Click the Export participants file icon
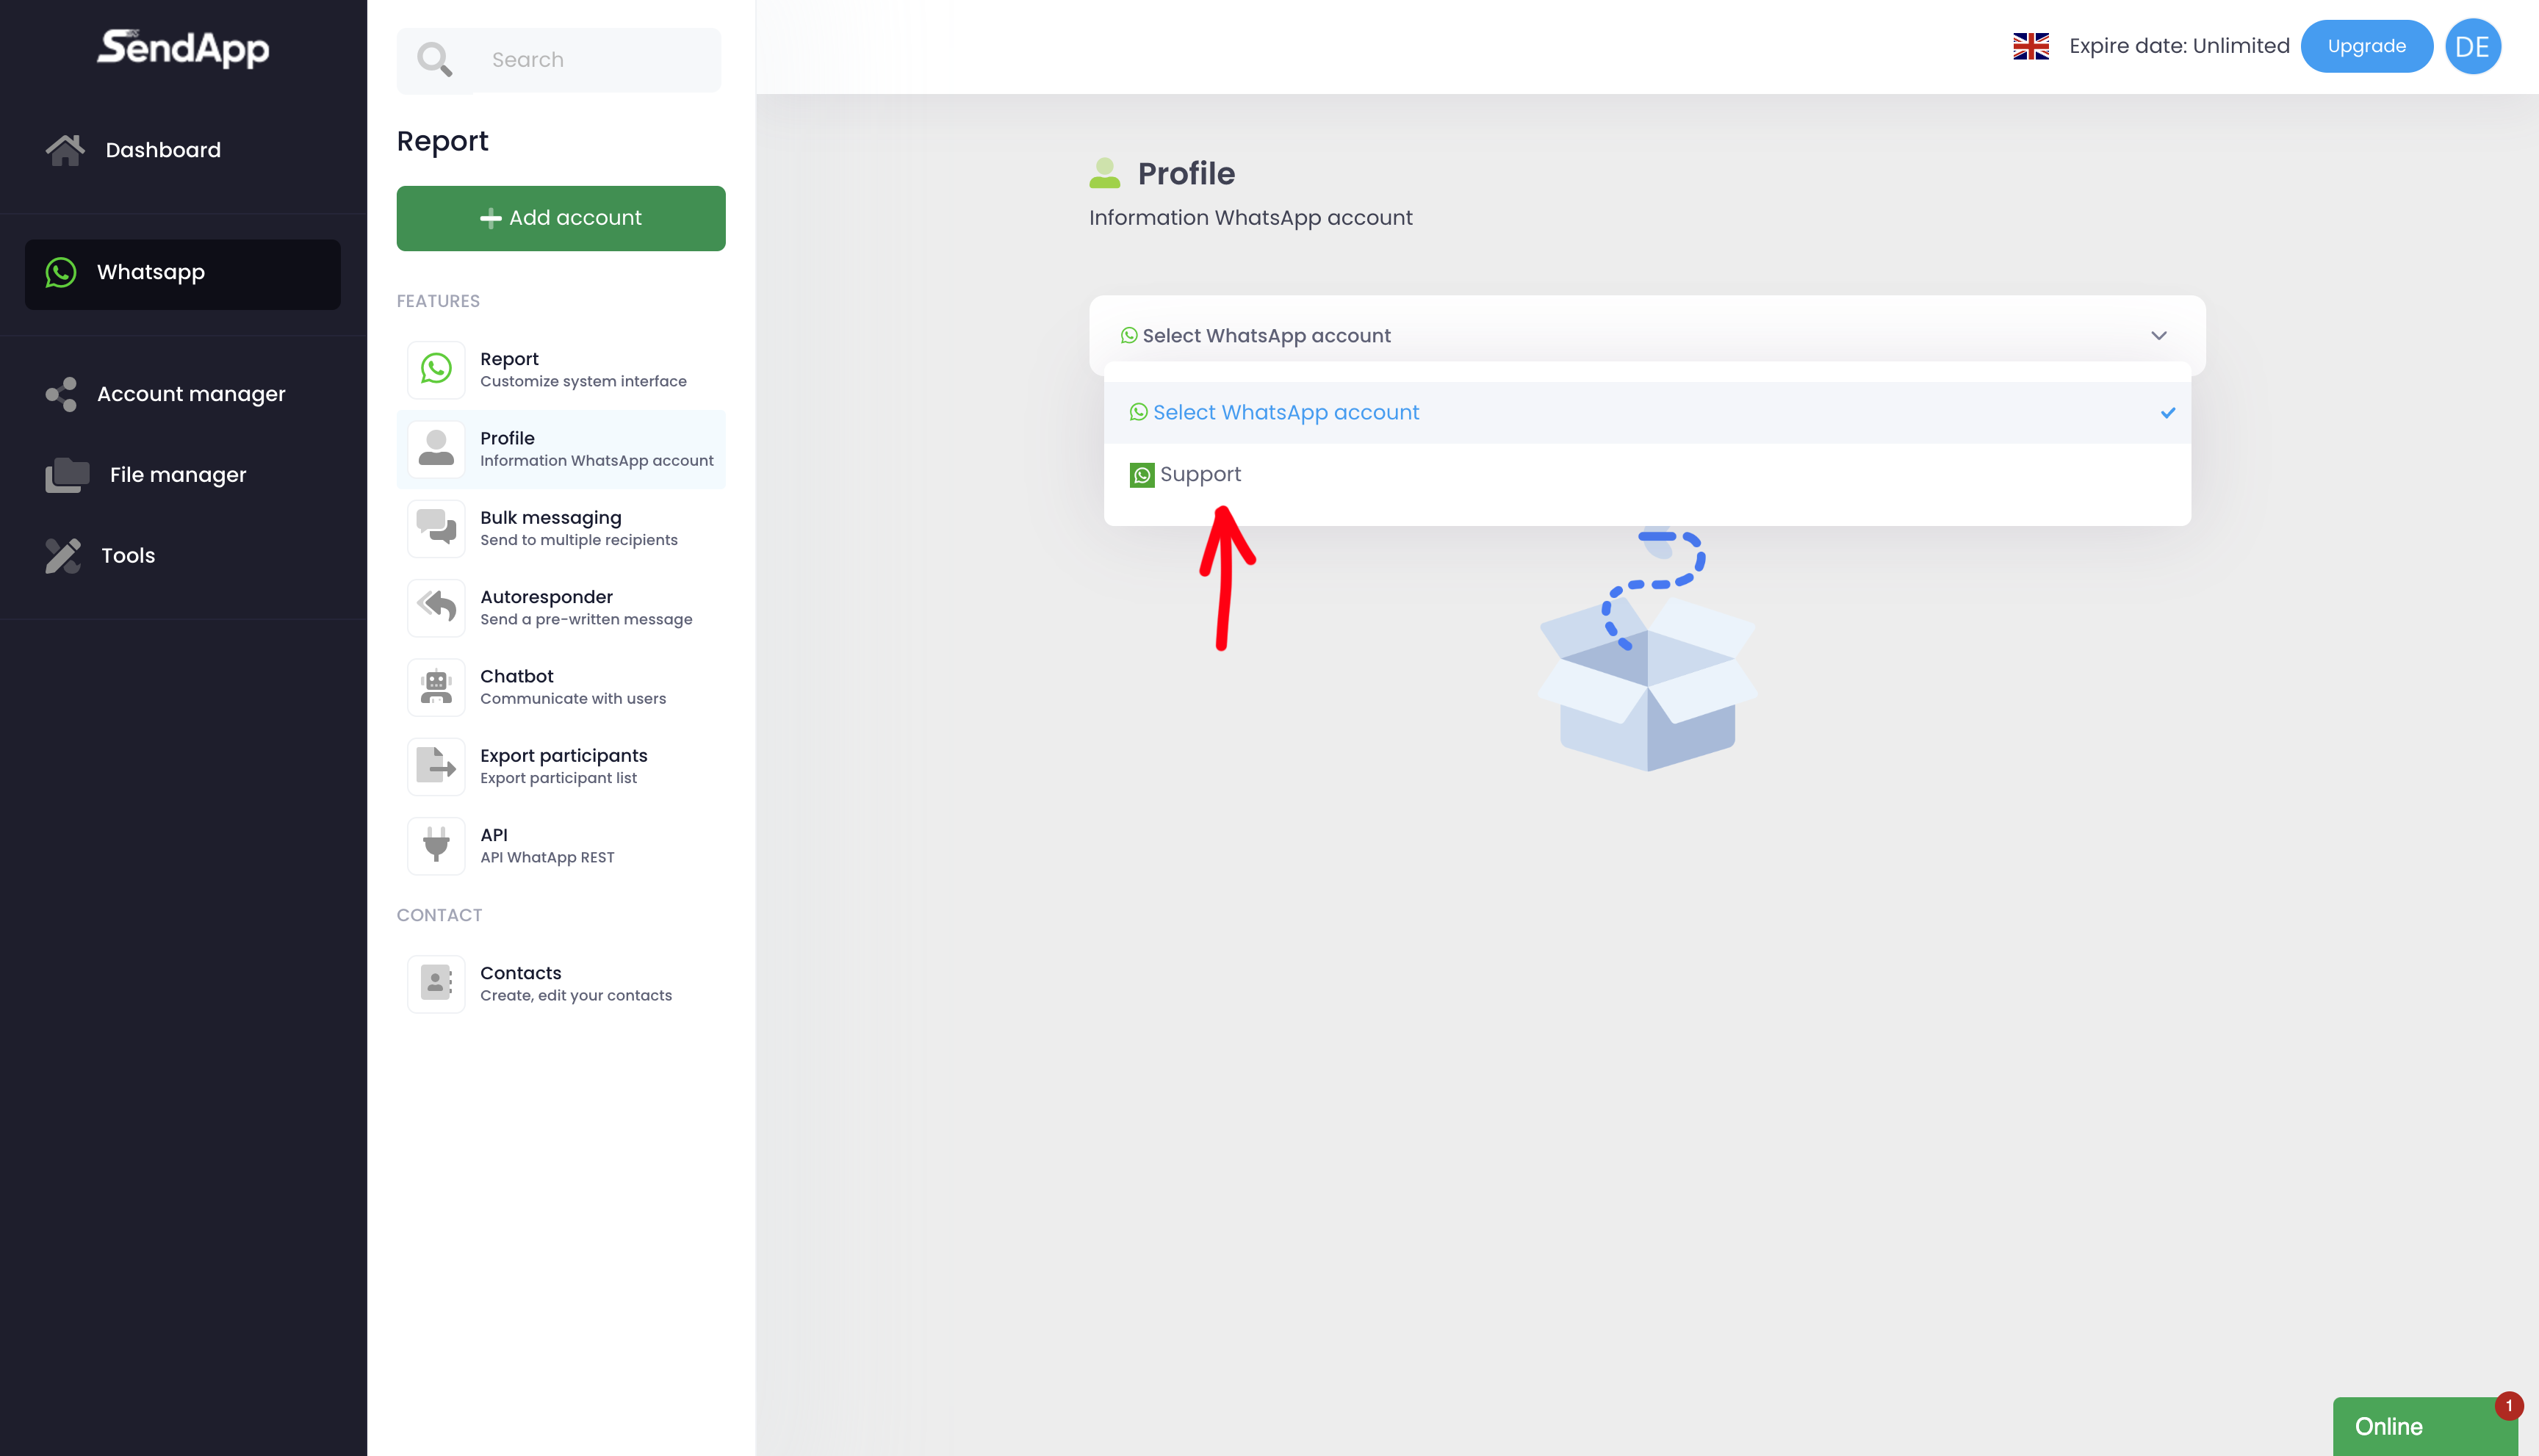 [x=436, y=766]
